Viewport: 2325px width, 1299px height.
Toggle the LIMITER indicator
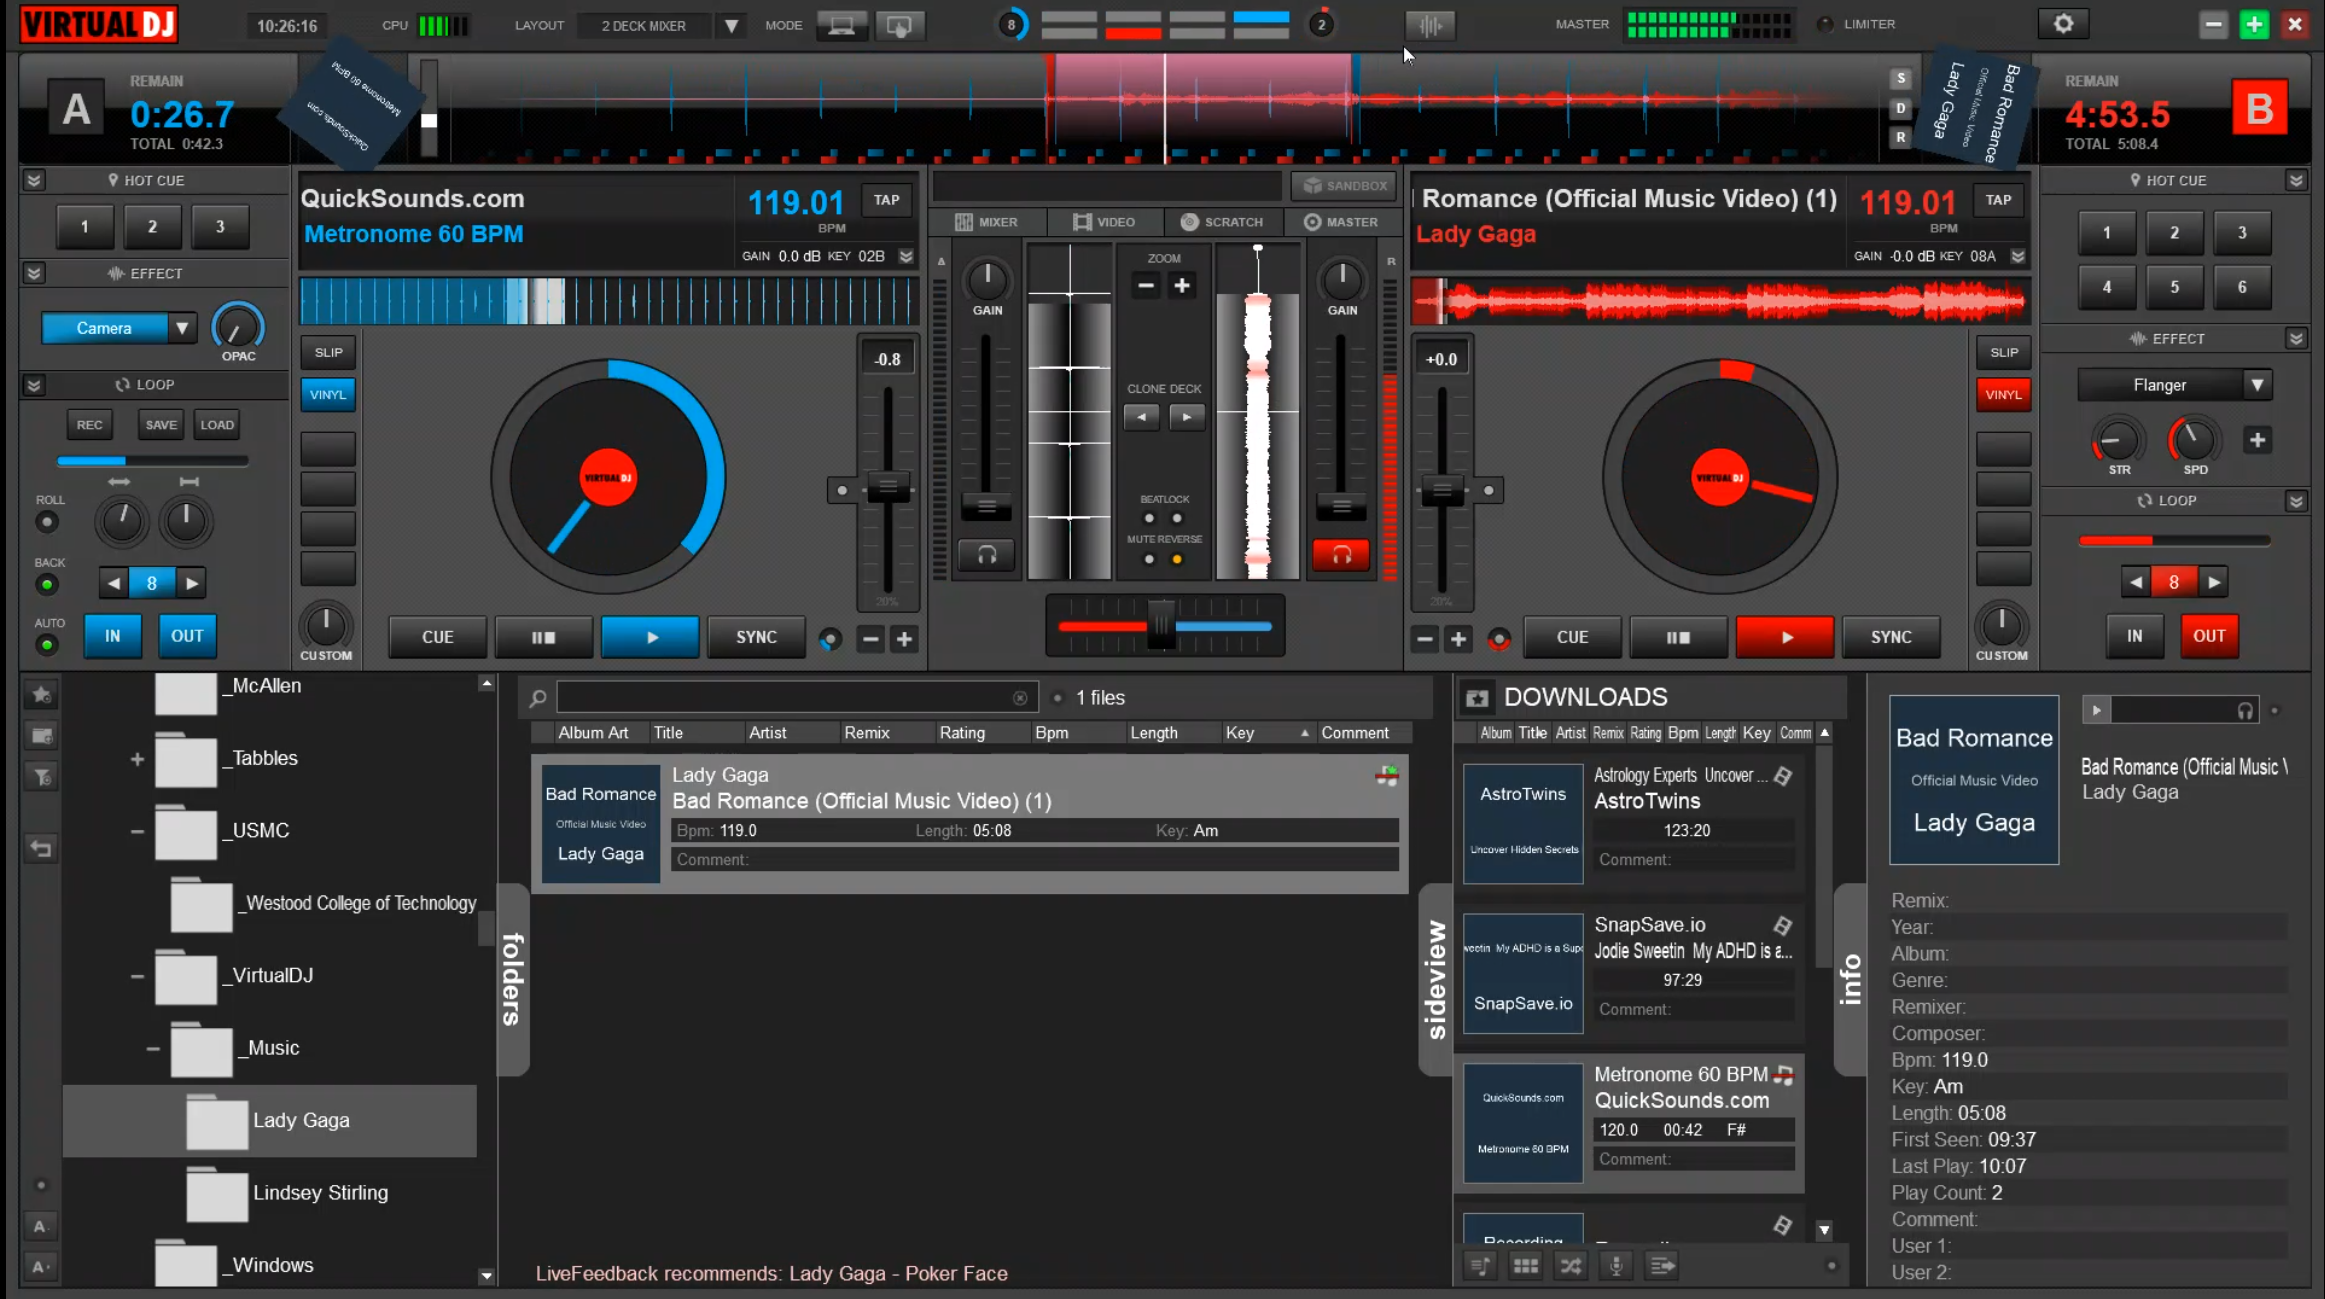pyautogui.click(x=1824, y=24)
